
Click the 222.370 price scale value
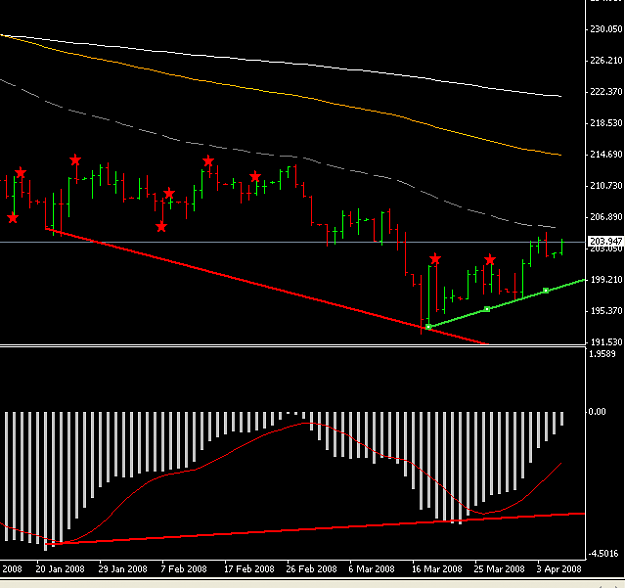coord(606,92)
